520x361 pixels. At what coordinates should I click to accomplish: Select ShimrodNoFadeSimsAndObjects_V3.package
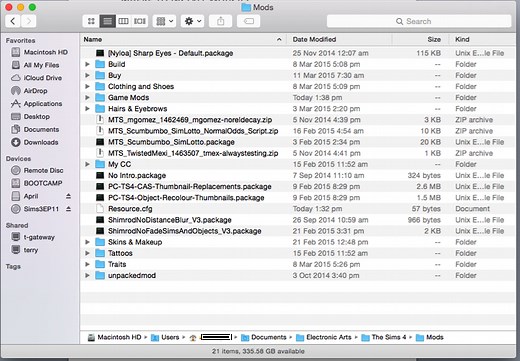point(298,231)
